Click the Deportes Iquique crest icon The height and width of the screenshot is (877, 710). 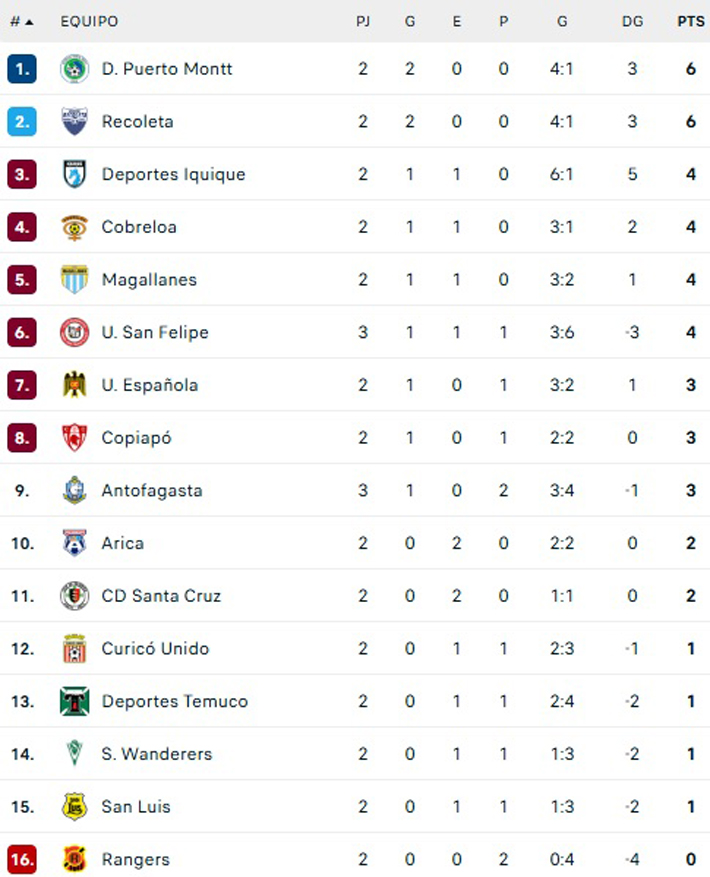(x=74, y=174)
